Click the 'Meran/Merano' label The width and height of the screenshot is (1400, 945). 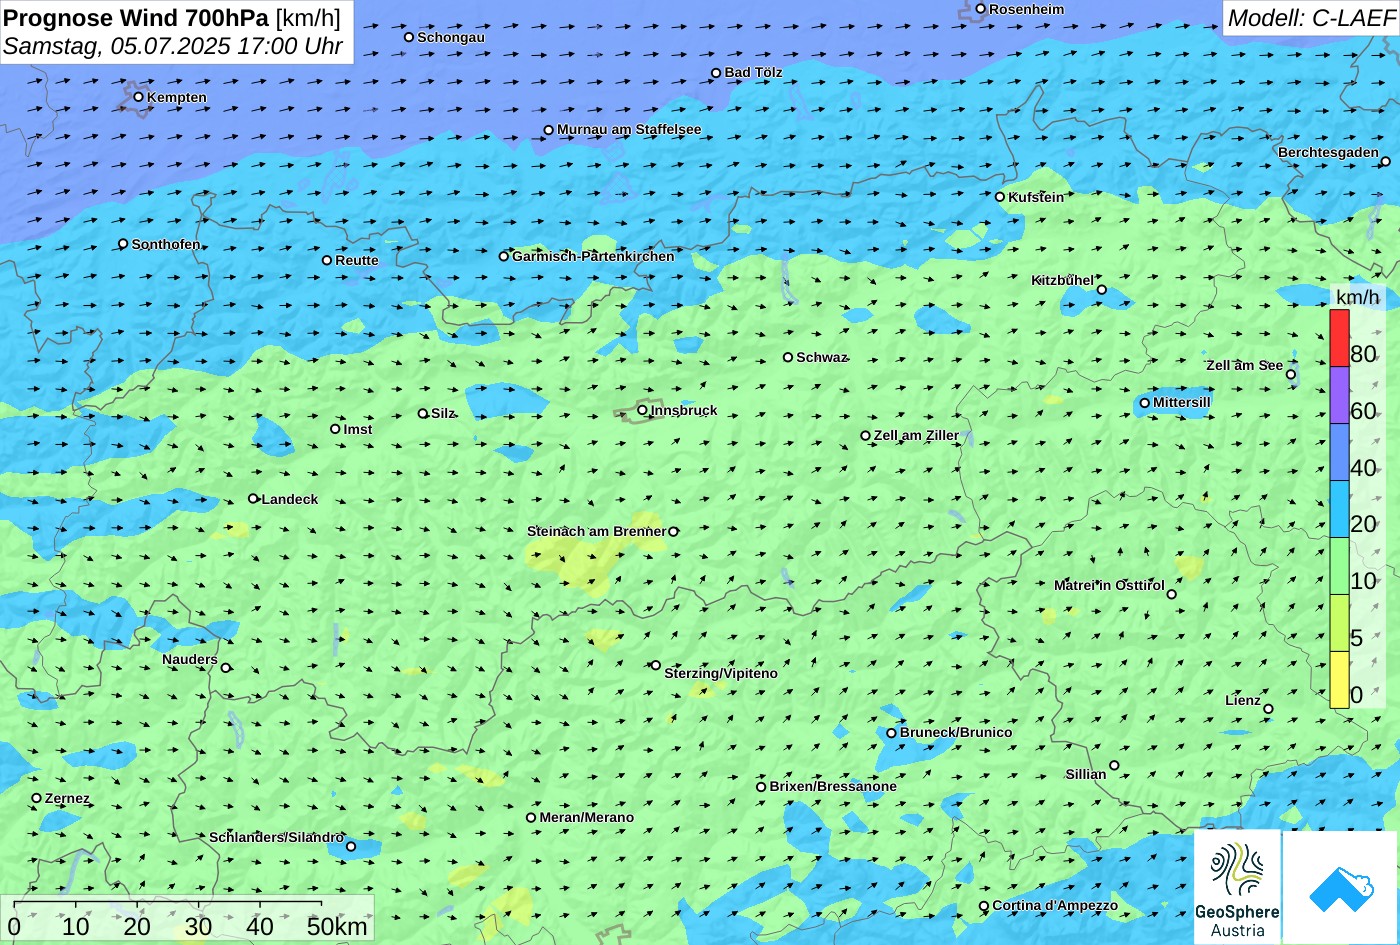coord(587,817)
